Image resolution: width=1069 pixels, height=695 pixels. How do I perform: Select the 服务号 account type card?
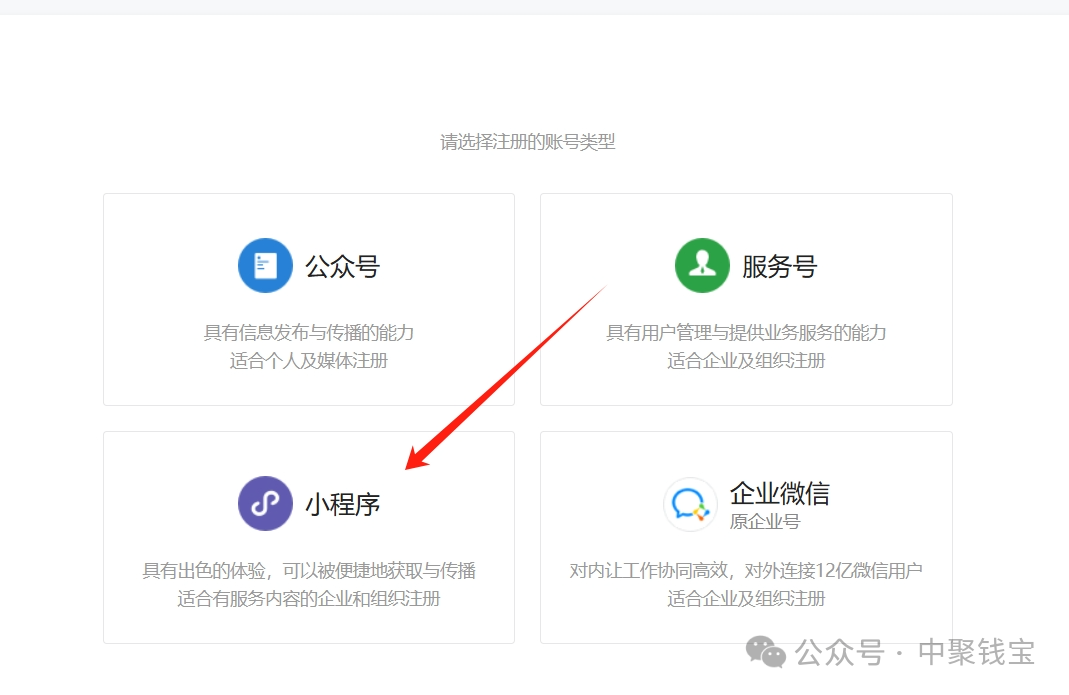[x=746, y=299]
